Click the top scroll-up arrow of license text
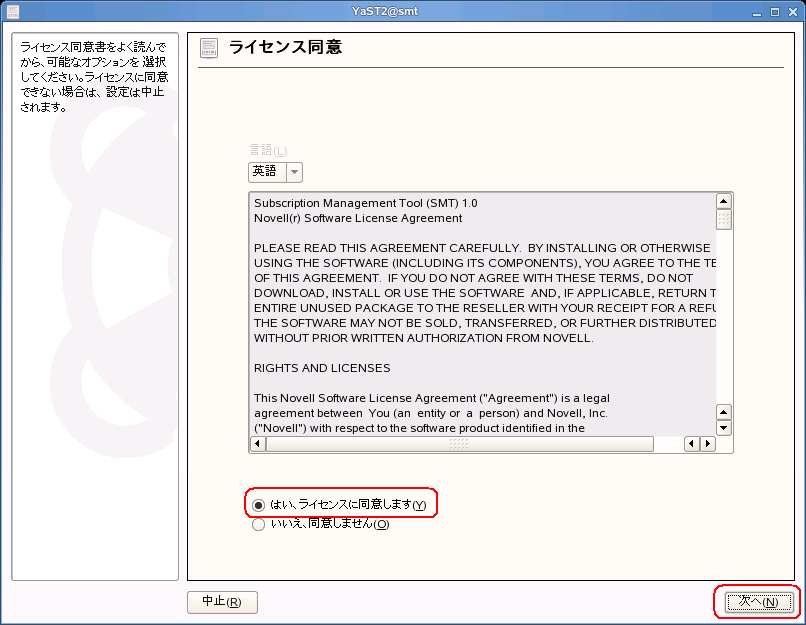 (x=724, y=201)
